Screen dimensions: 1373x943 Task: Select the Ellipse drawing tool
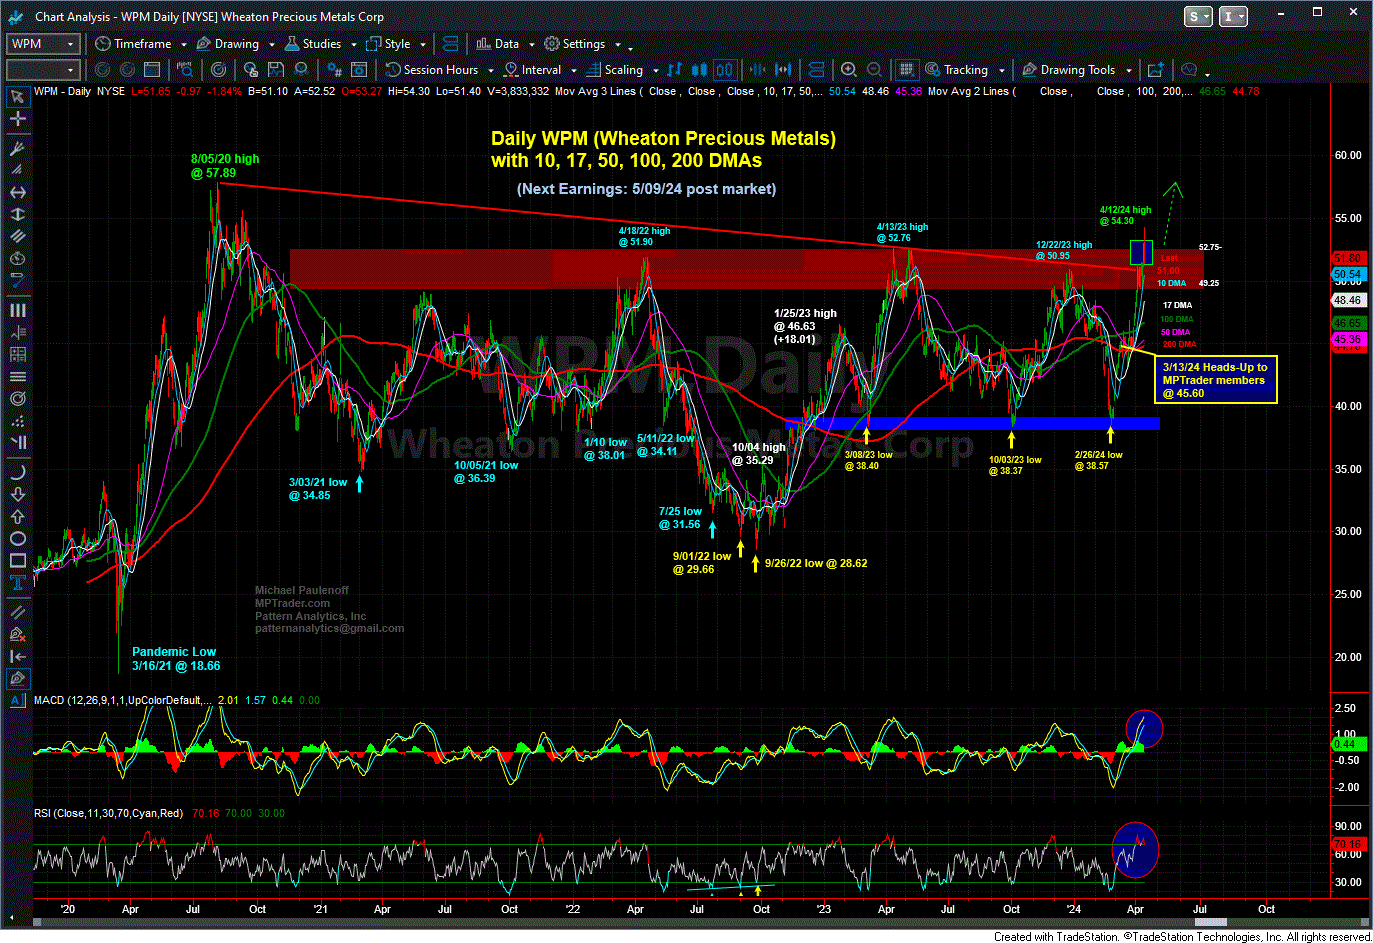coord(17,538)
